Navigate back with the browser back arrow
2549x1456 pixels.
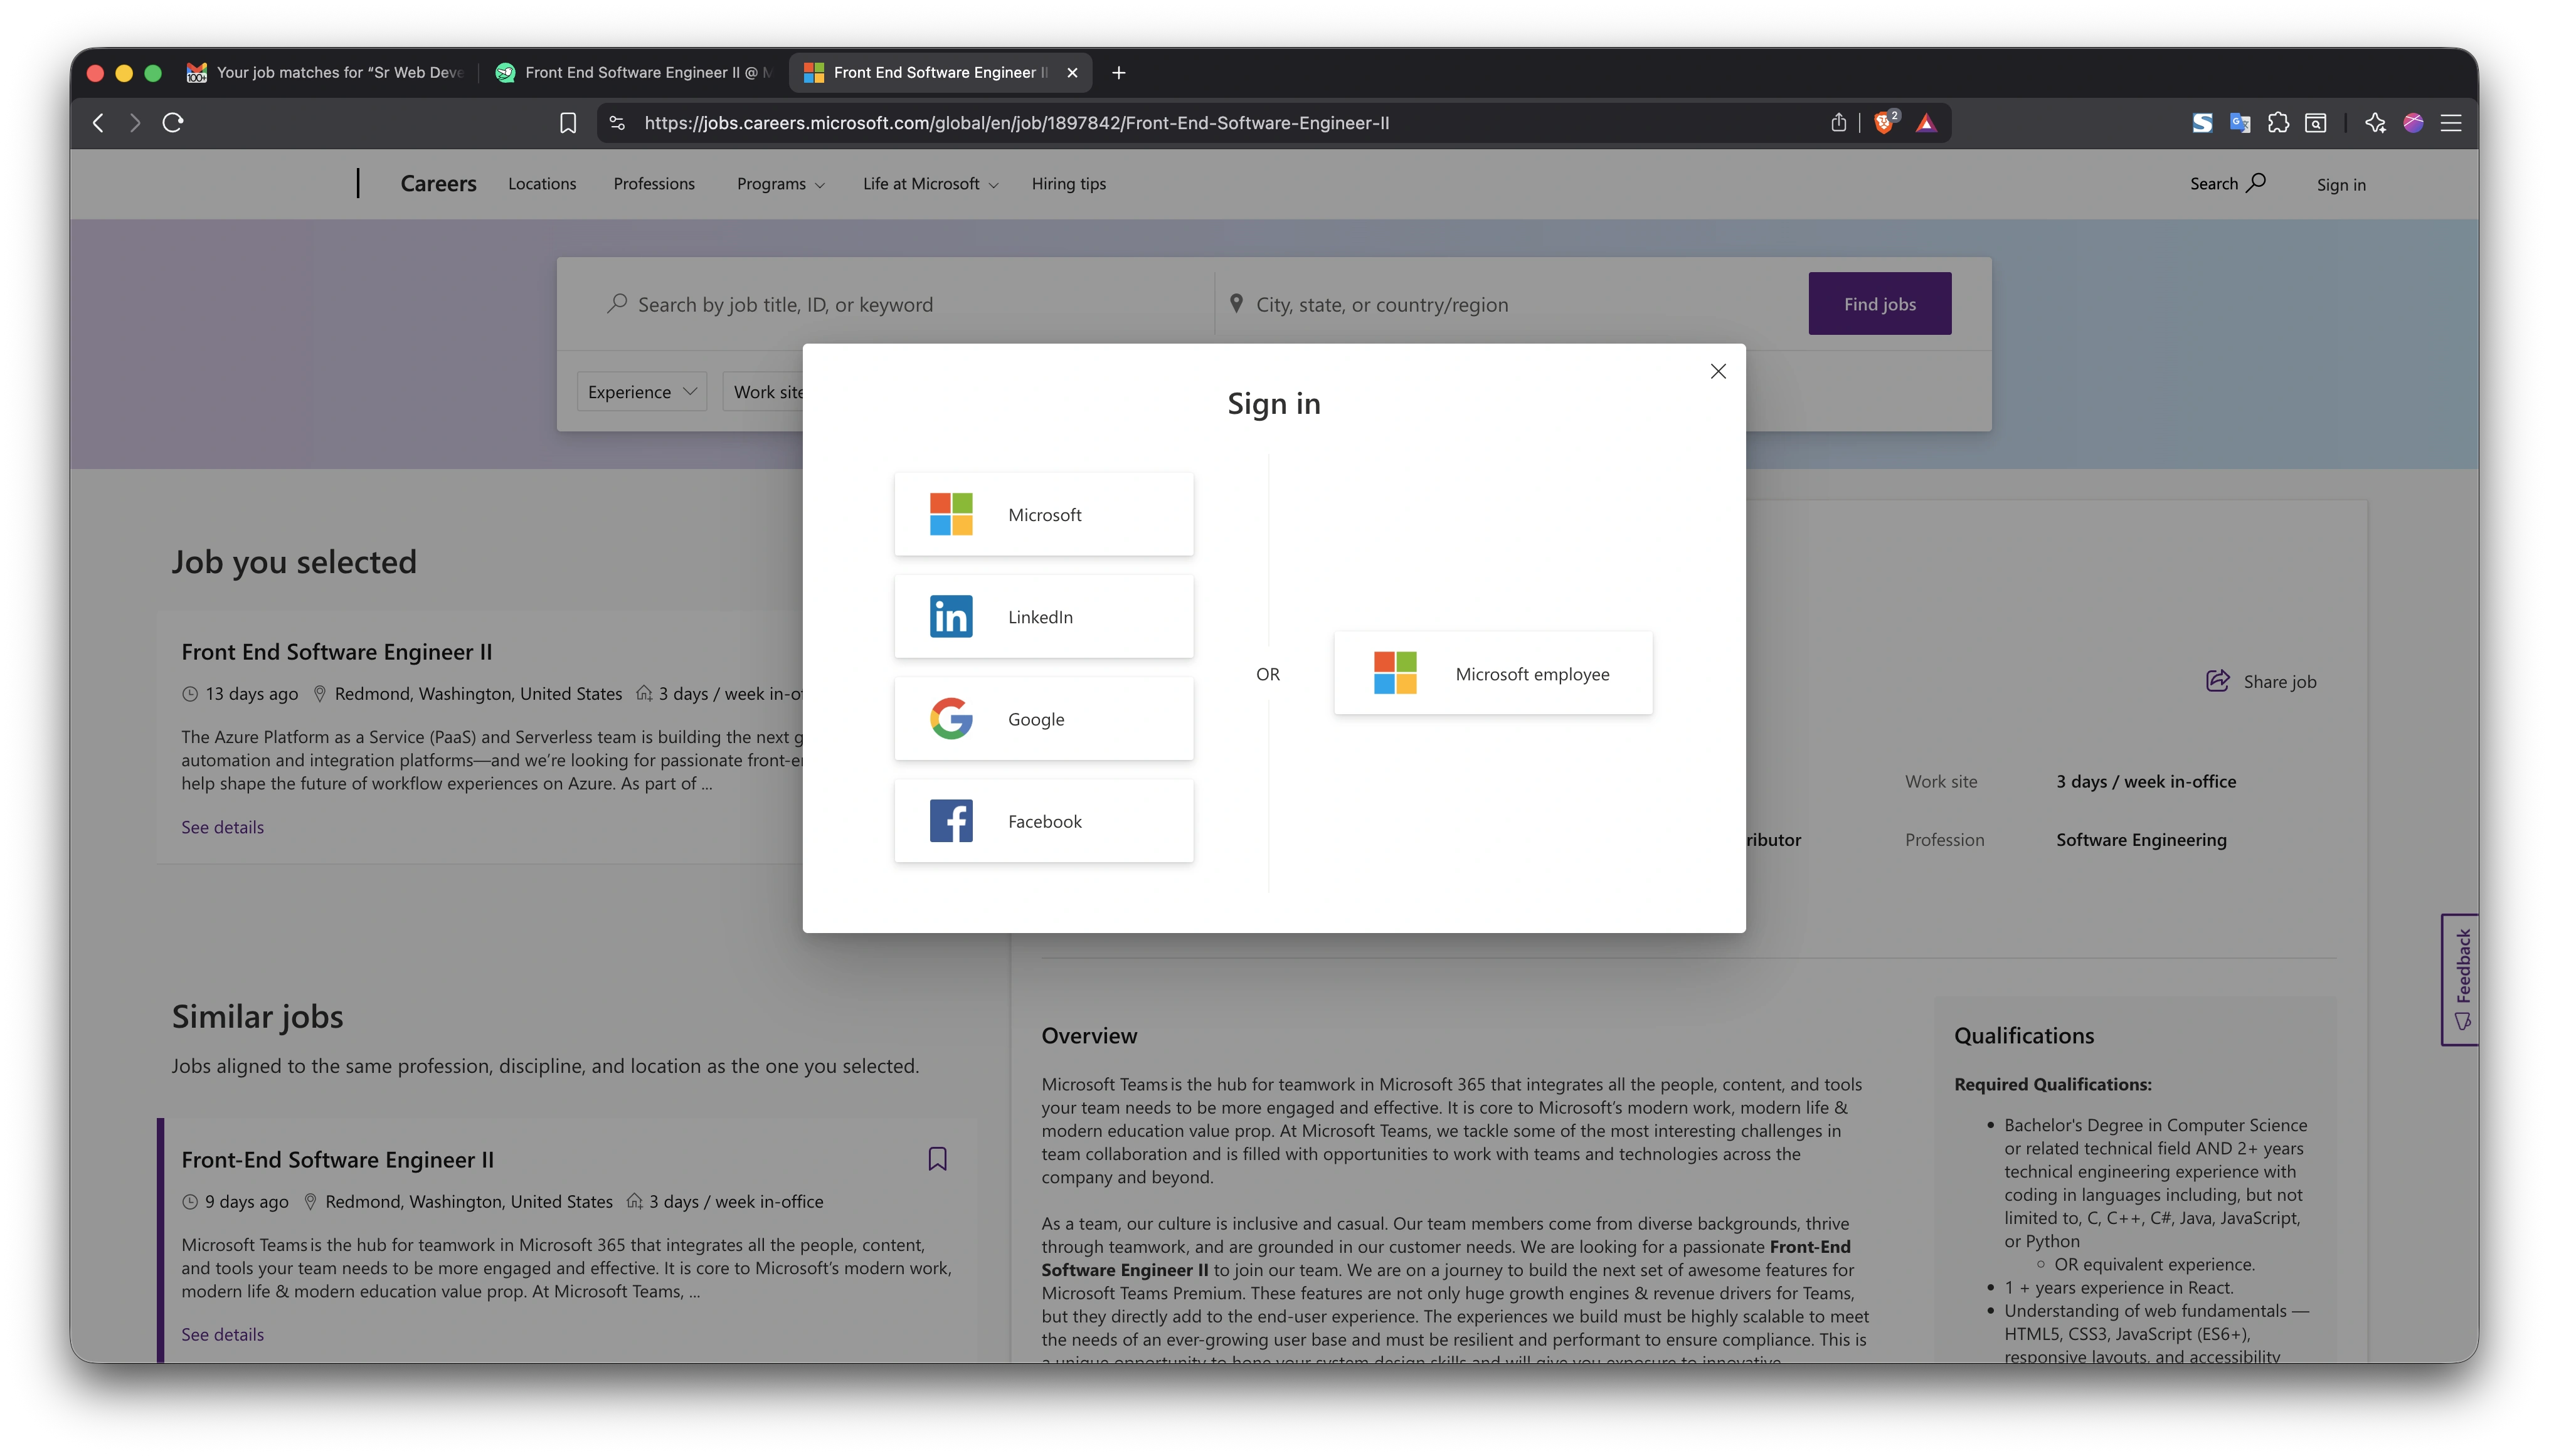(x=98, y=122)
